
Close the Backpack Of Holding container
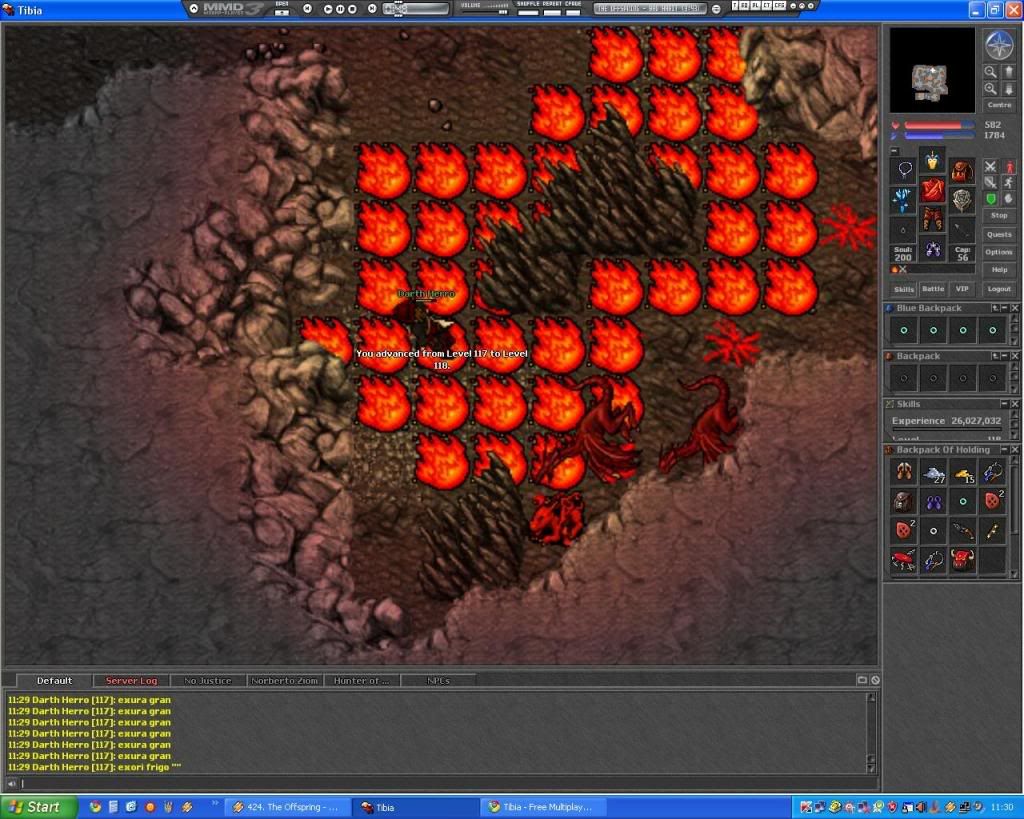[1015, 450]
